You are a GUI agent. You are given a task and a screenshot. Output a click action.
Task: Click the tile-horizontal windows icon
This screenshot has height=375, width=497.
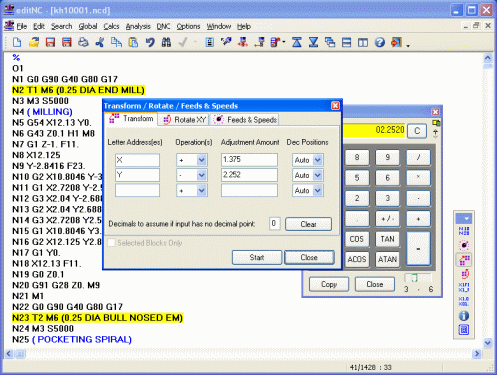[347, 42]
